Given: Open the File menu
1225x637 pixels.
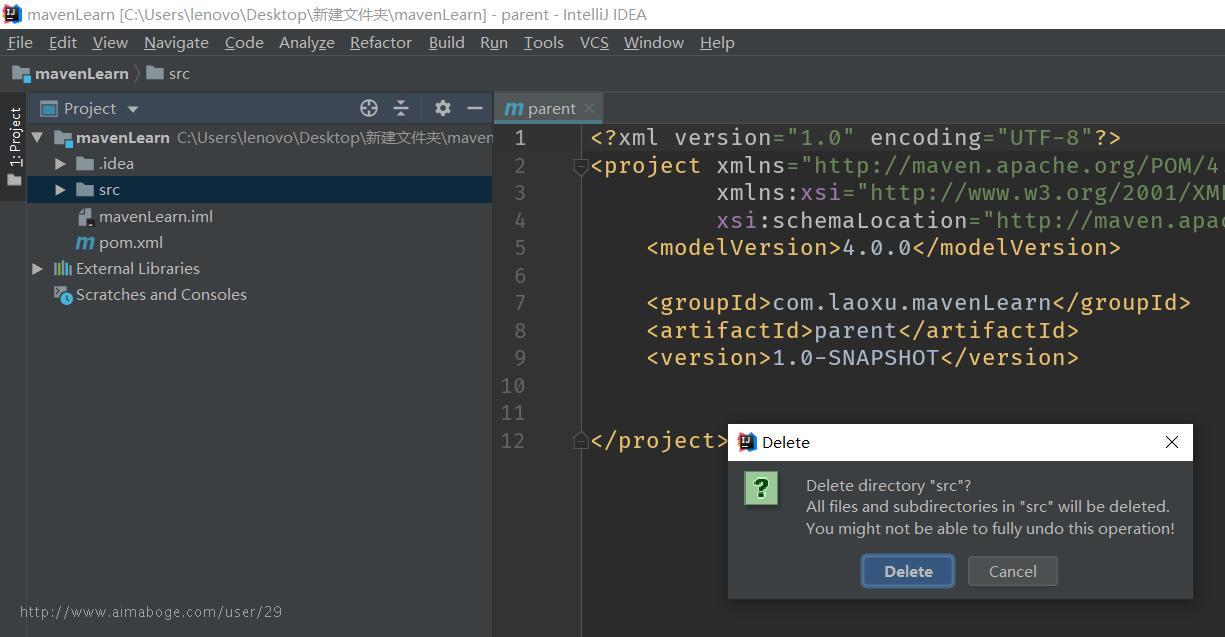Looking at the screenshot, I should (x=20, y=42).
